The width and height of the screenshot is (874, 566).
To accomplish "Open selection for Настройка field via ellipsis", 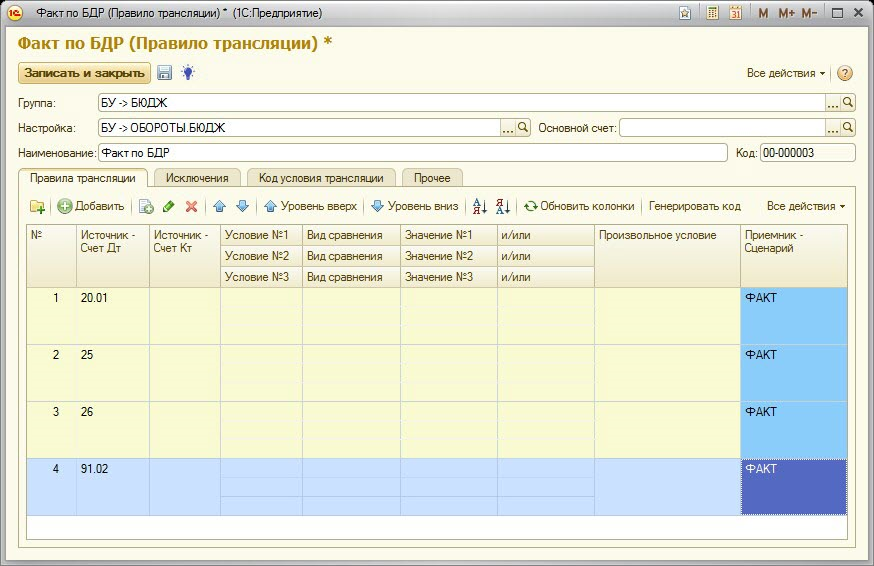I will coord(508,128).
